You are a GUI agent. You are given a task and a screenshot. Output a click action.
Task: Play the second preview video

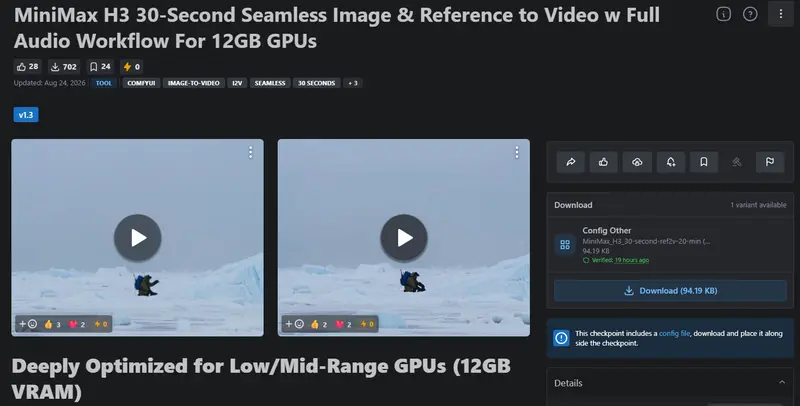(404, 238)
